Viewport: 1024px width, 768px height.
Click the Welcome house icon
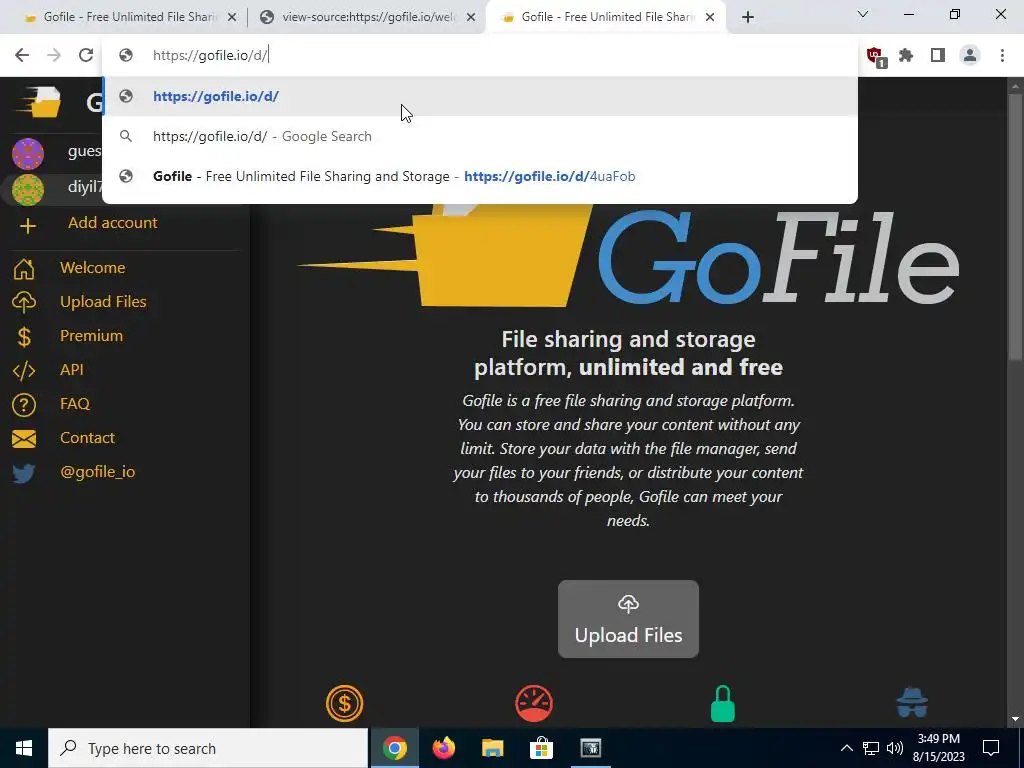click(24, 268)
